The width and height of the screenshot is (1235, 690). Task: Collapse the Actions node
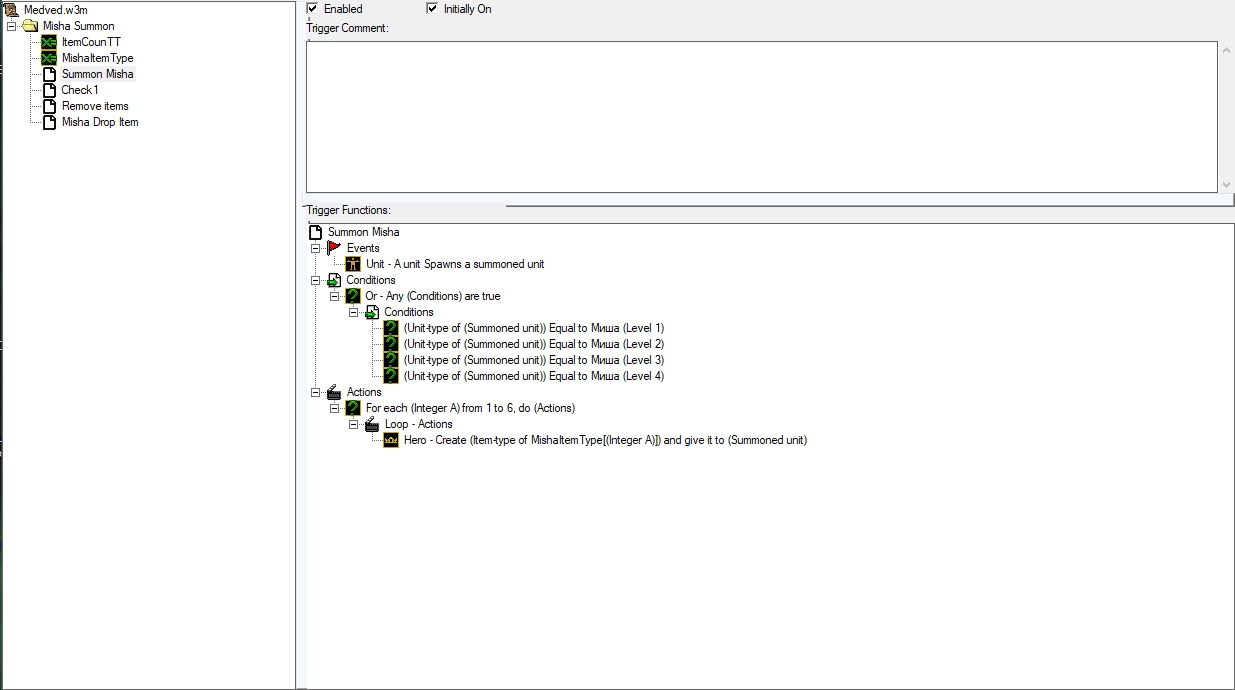point(316,392)
